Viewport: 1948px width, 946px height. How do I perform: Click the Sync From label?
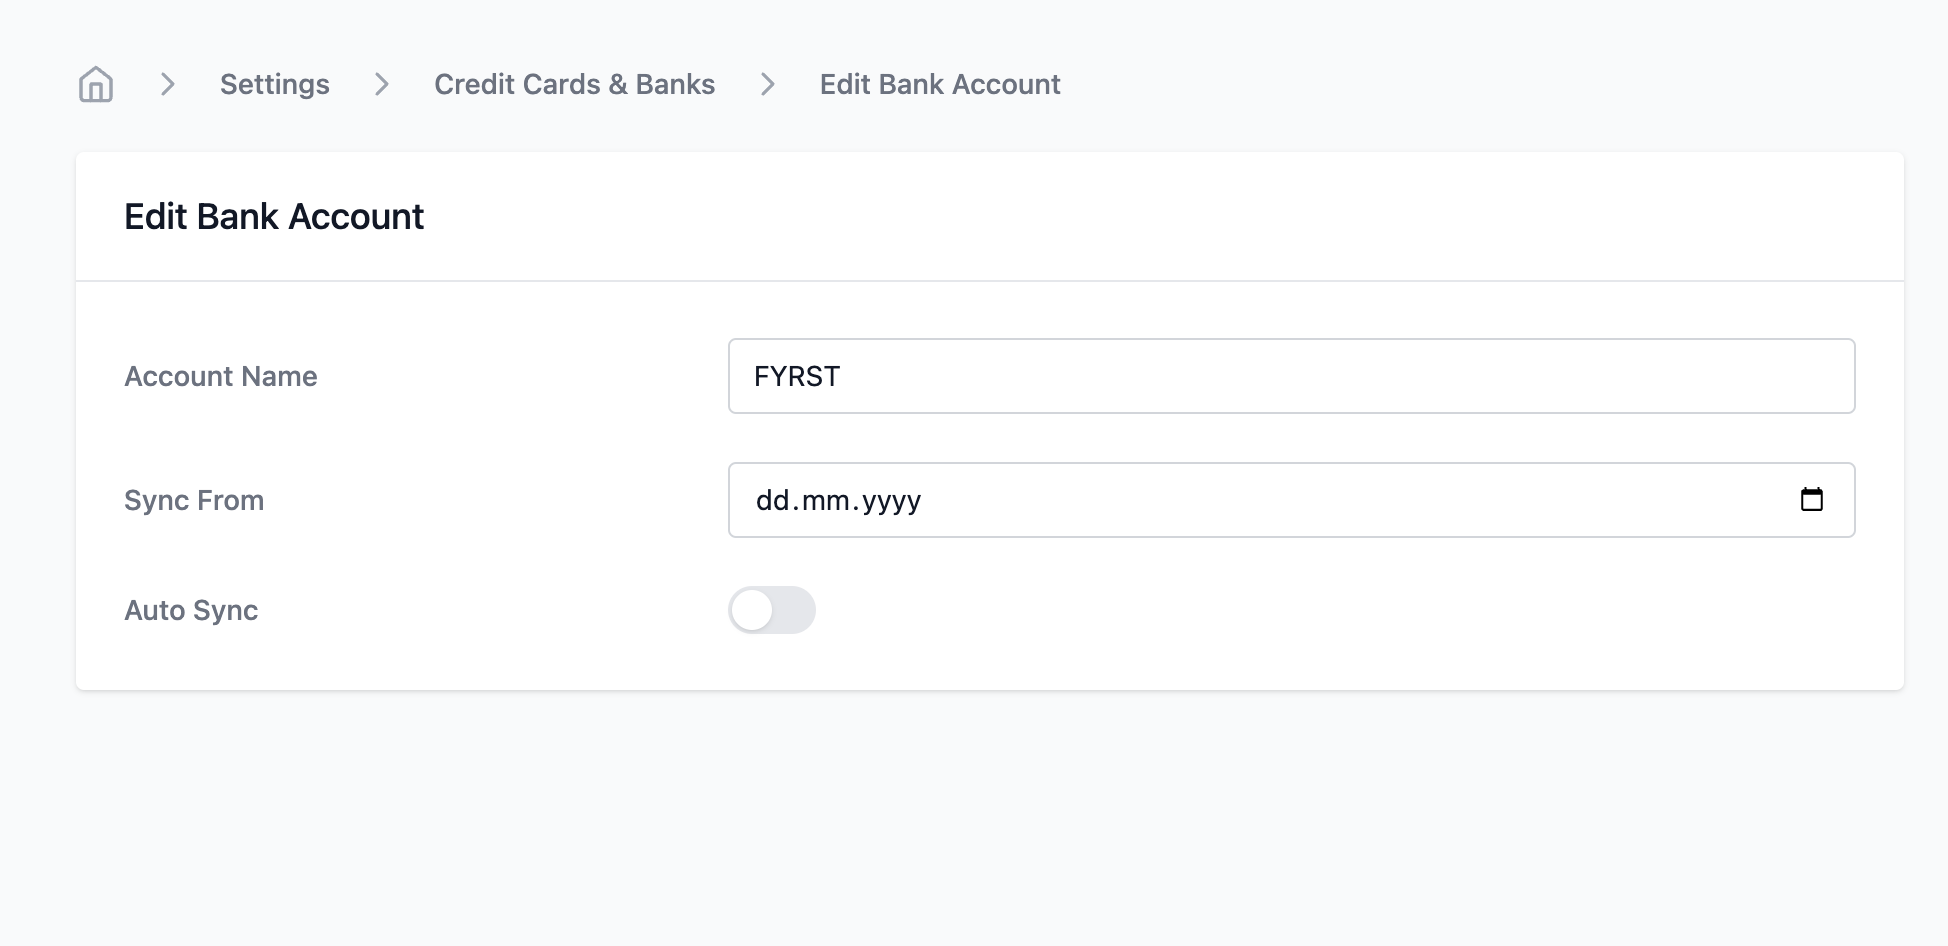194,500
